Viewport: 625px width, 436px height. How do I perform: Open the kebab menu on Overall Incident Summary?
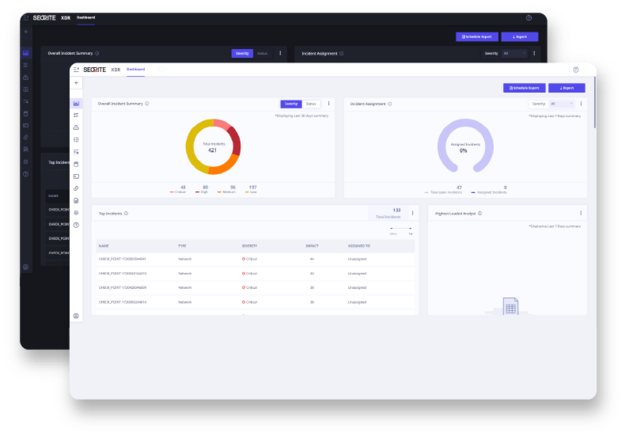tap(328, 103)
